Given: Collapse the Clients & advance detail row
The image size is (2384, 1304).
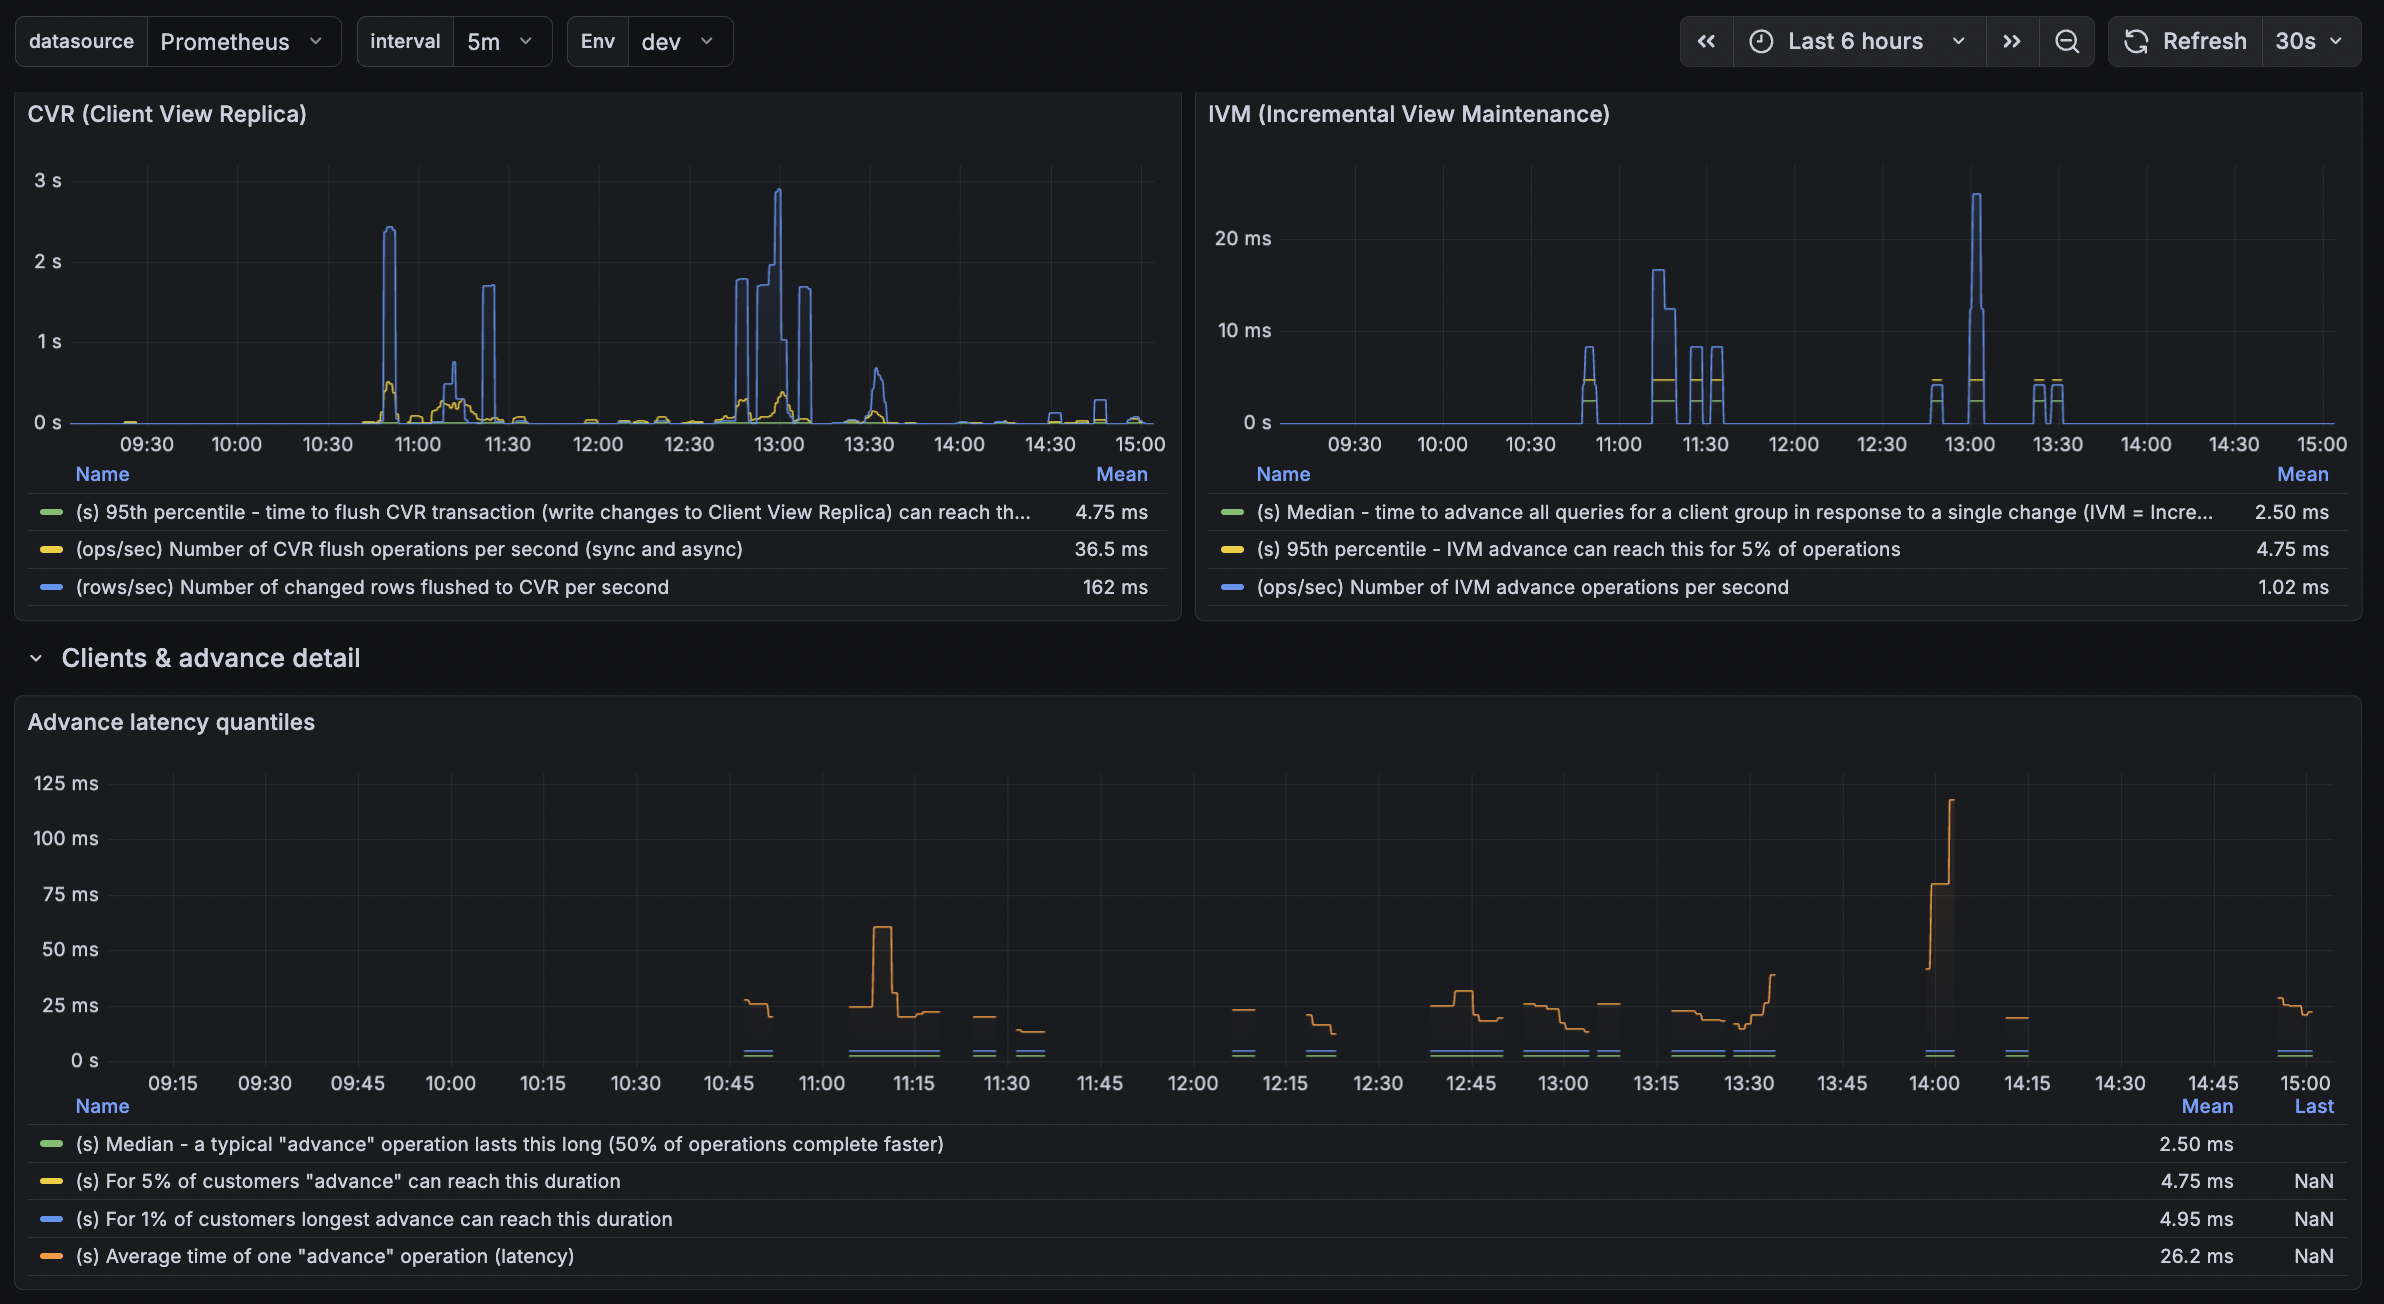Looking at the screenshot, I should point(37,658).
